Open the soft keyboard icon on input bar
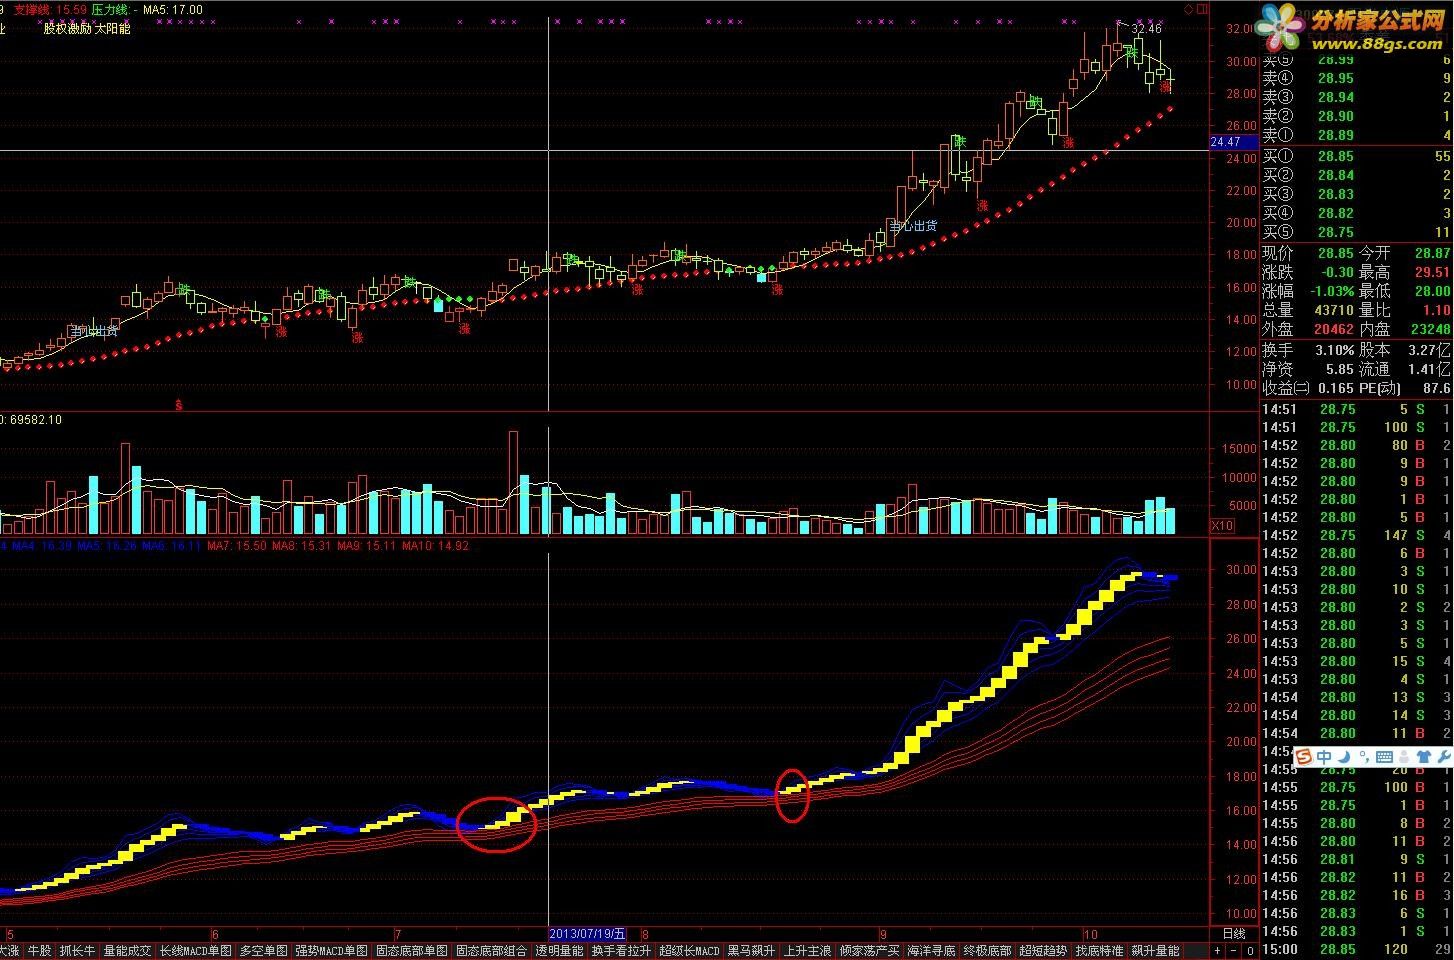This screenshot has height=960, width=1454. point(1385,757)
